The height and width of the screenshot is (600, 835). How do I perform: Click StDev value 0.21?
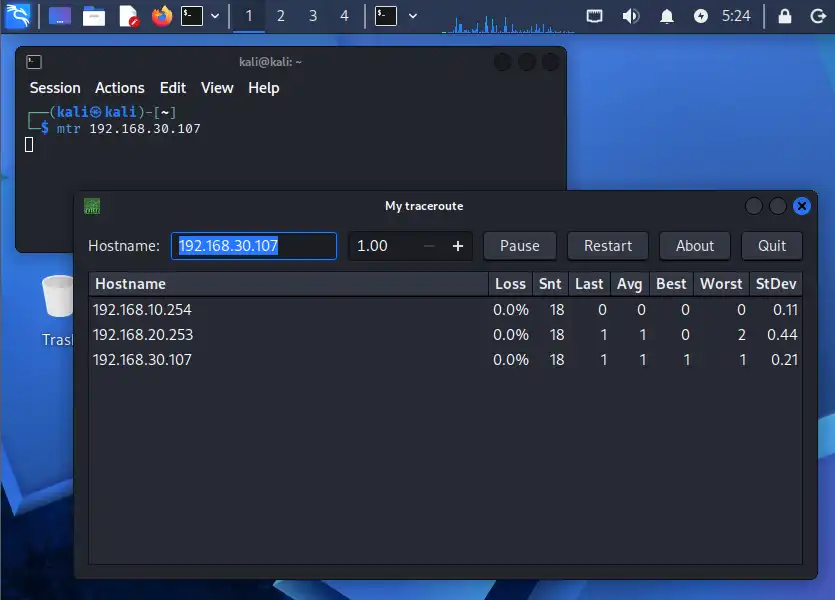784,360
